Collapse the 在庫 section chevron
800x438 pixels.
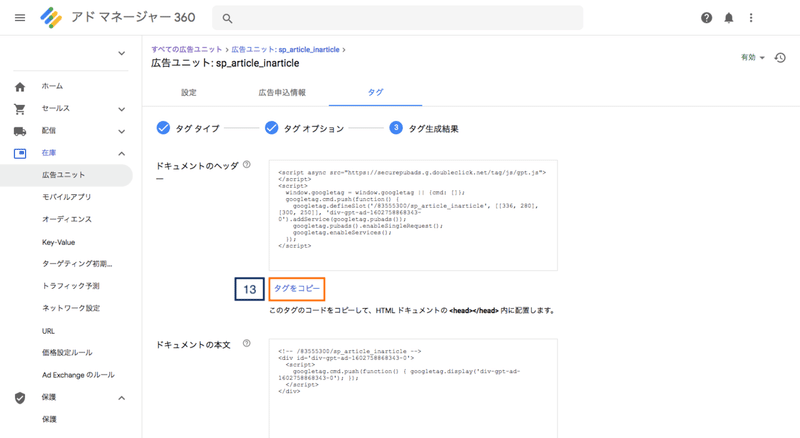click(x=121, y=154)
